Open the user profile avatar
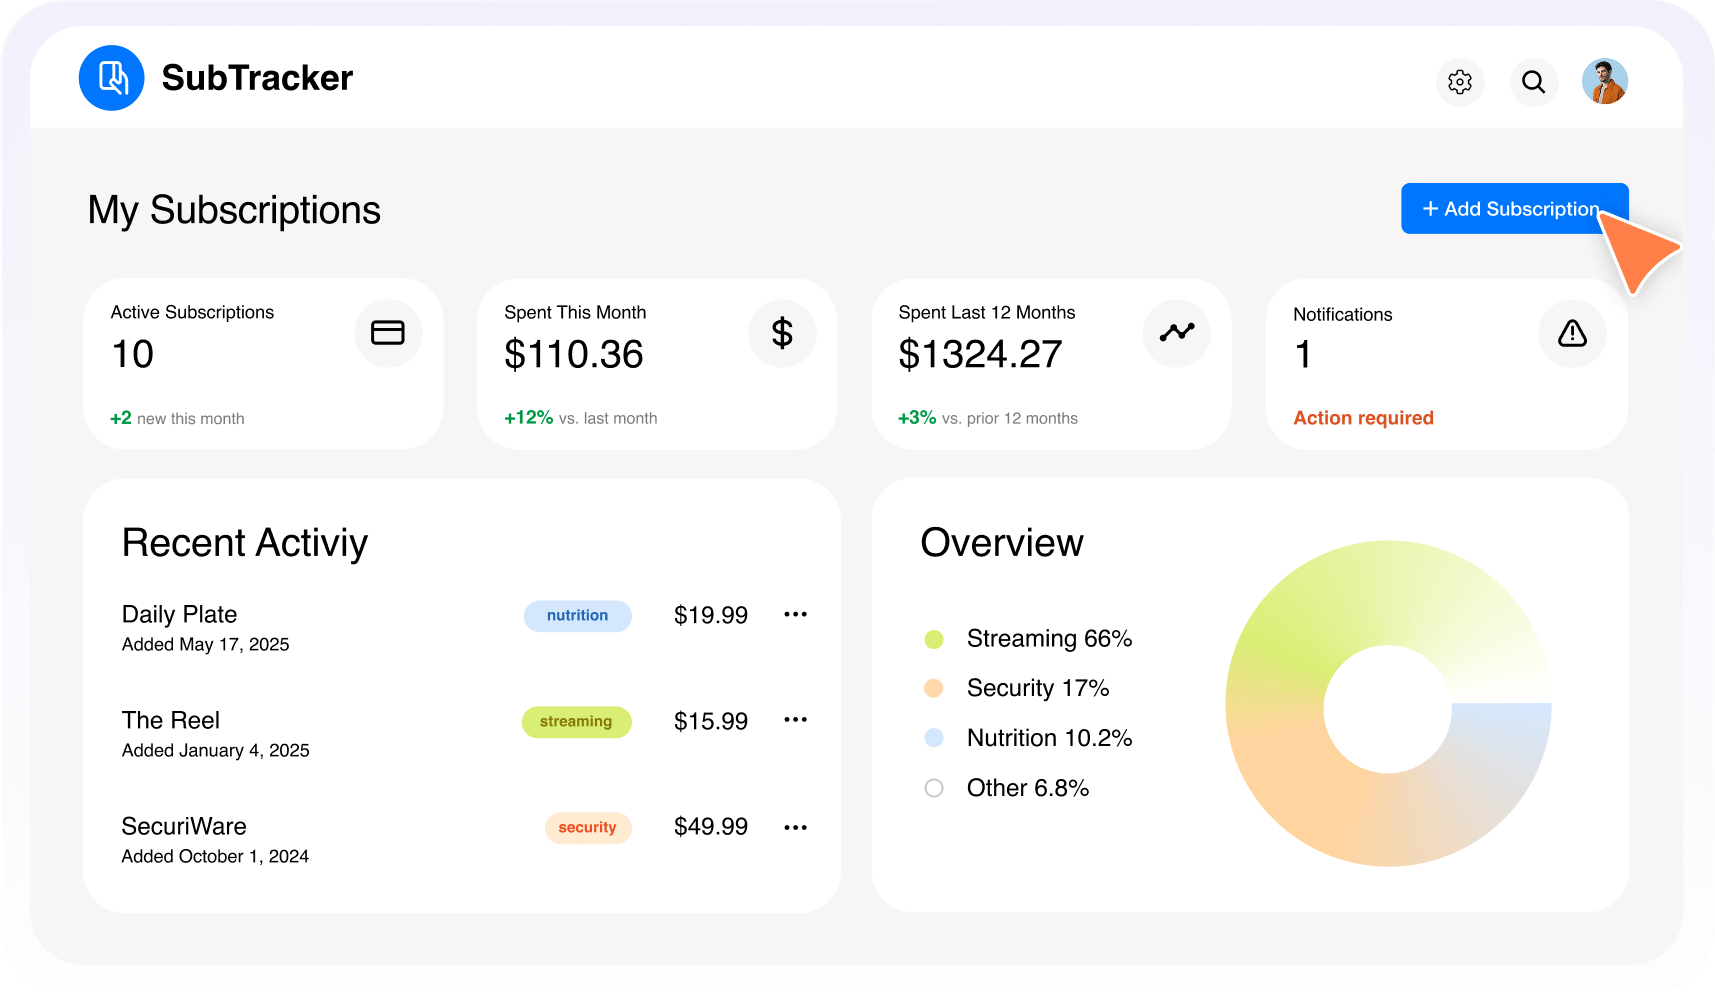This screenshot has width=1715, height=992. [x=1604, y=82]
